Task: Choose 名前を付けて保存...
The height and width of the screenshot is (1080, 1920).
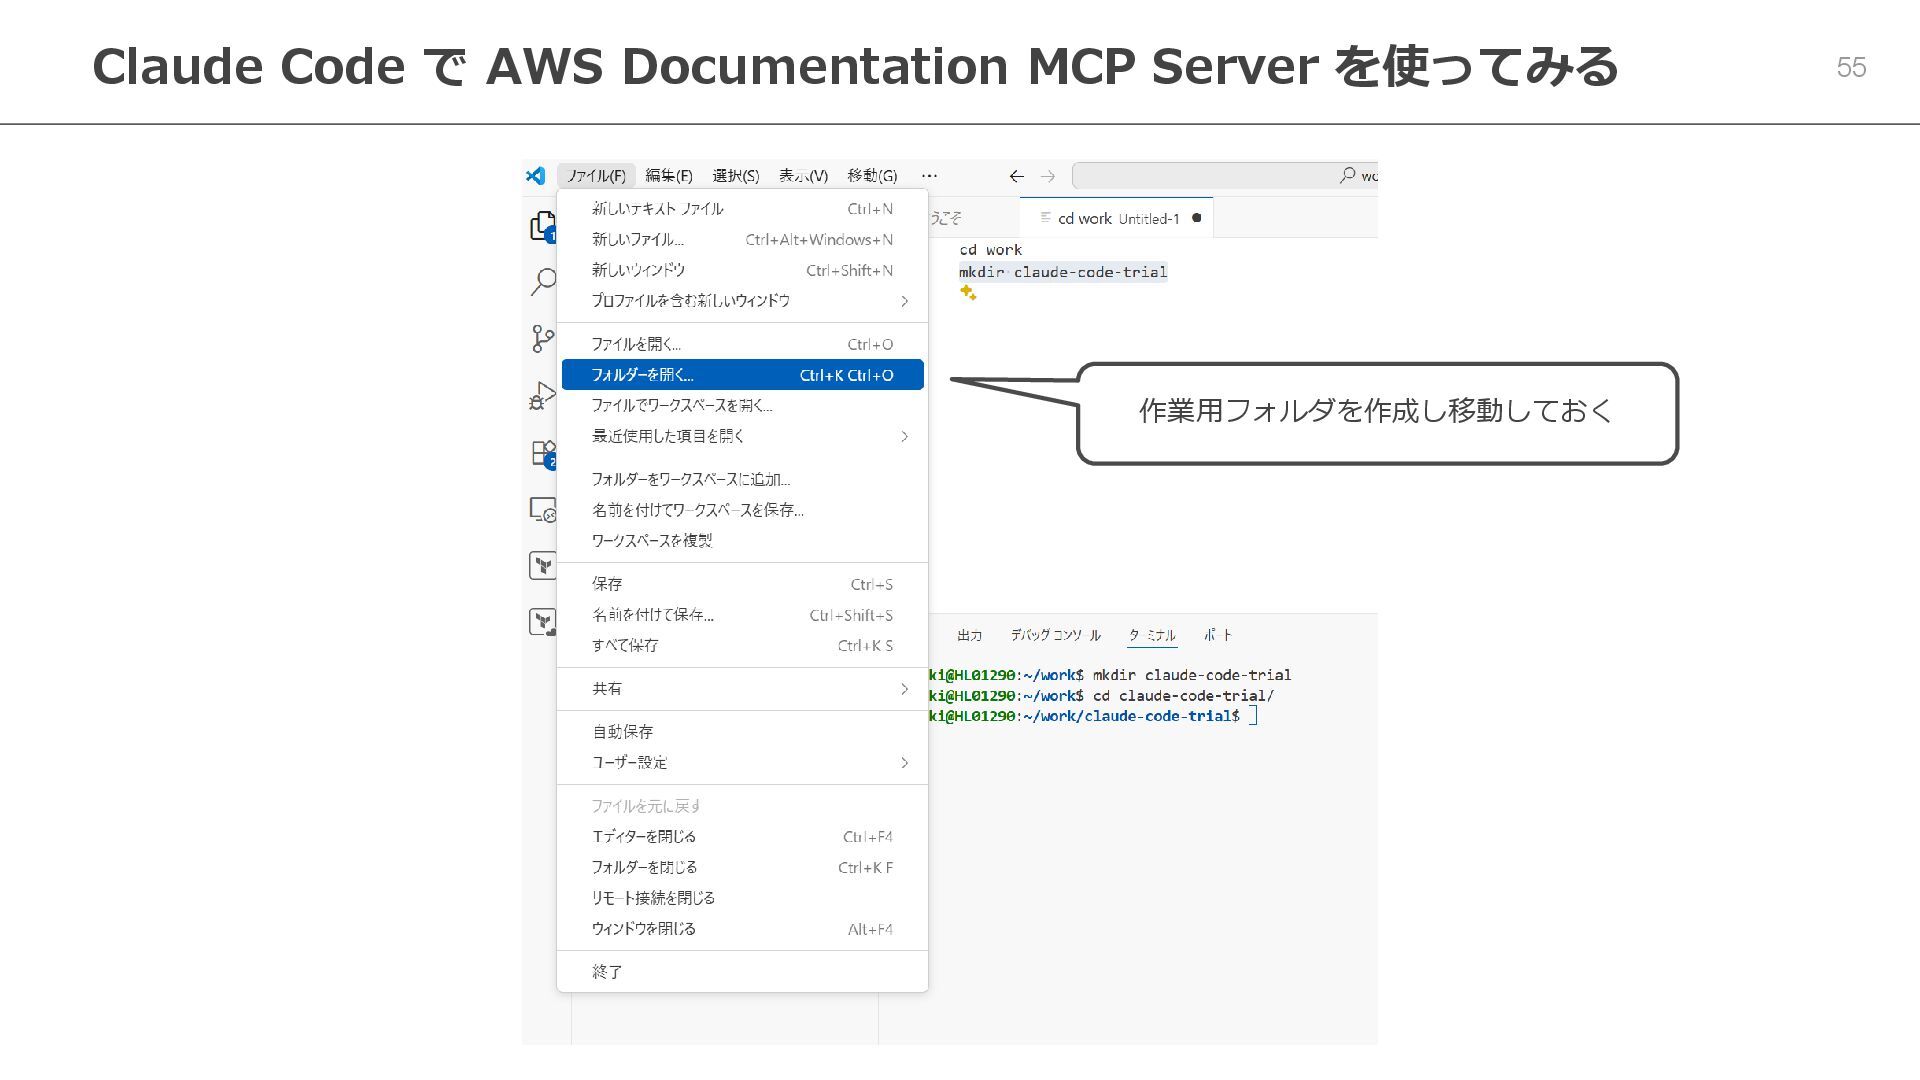Action: 742,615
